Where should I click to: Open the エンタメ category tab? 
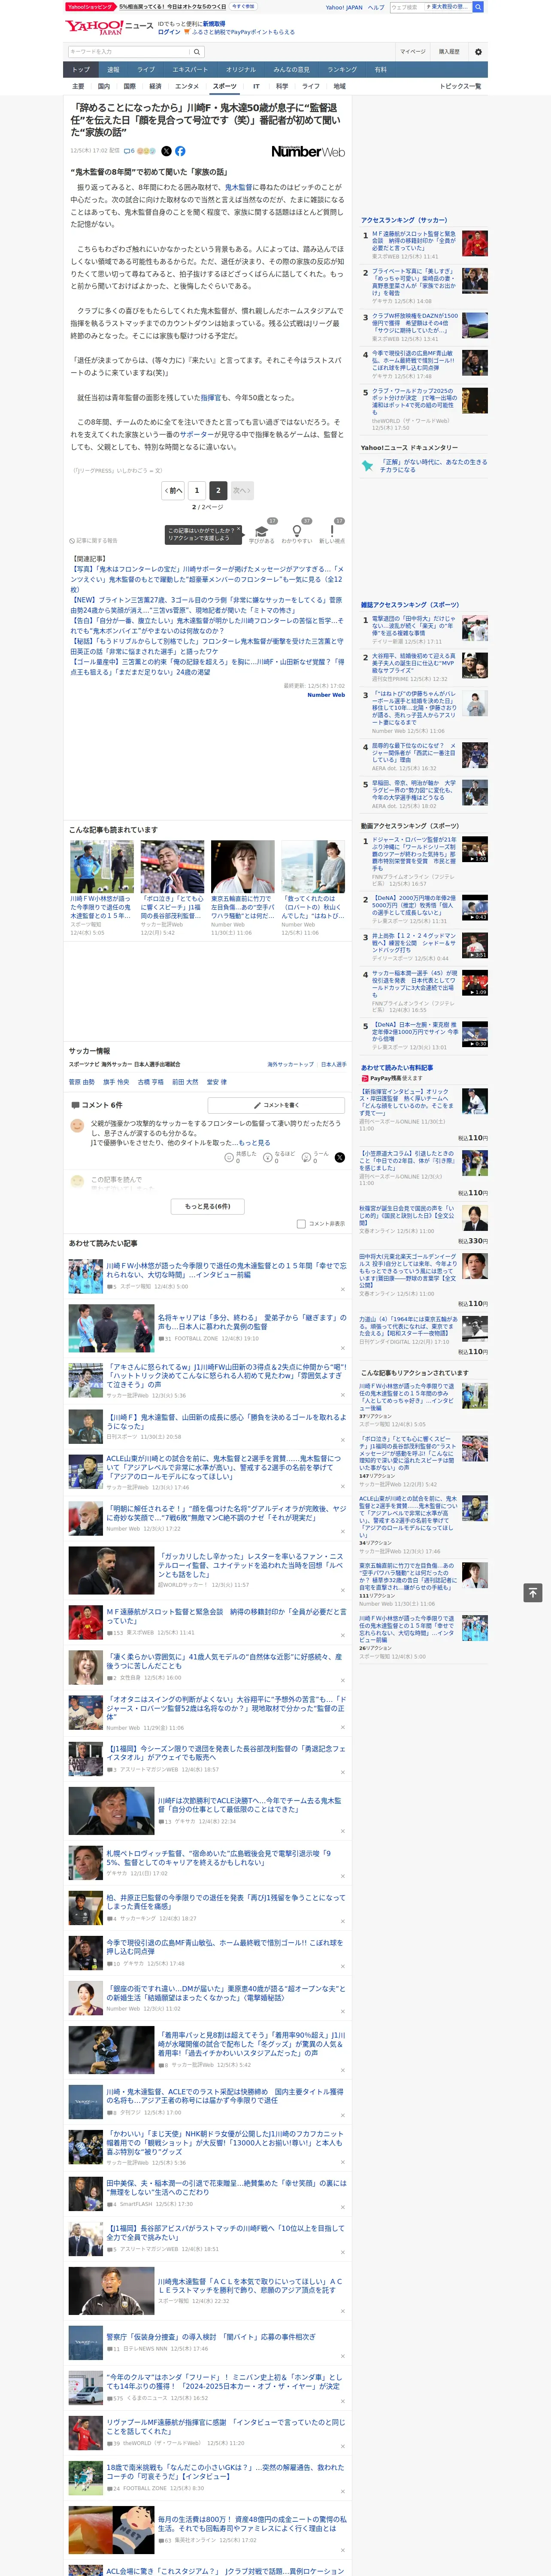point(187,86)
